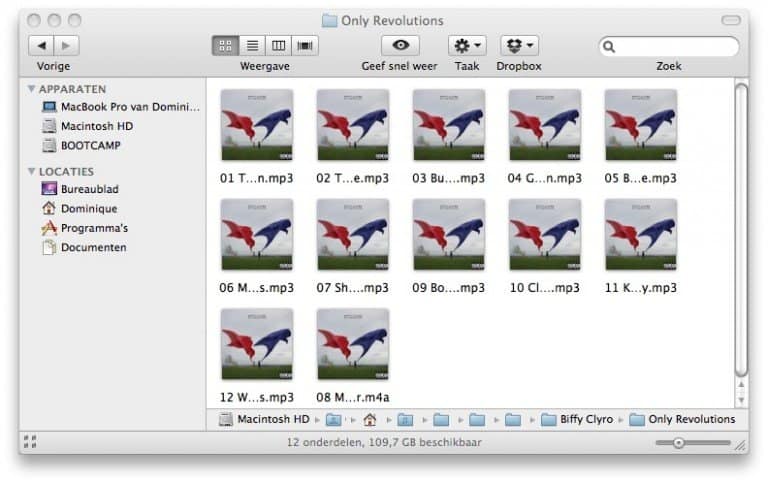Open the Dropbox toolbar menu
768x483 pixels.
pyautogui.click(x=519, y=46)
